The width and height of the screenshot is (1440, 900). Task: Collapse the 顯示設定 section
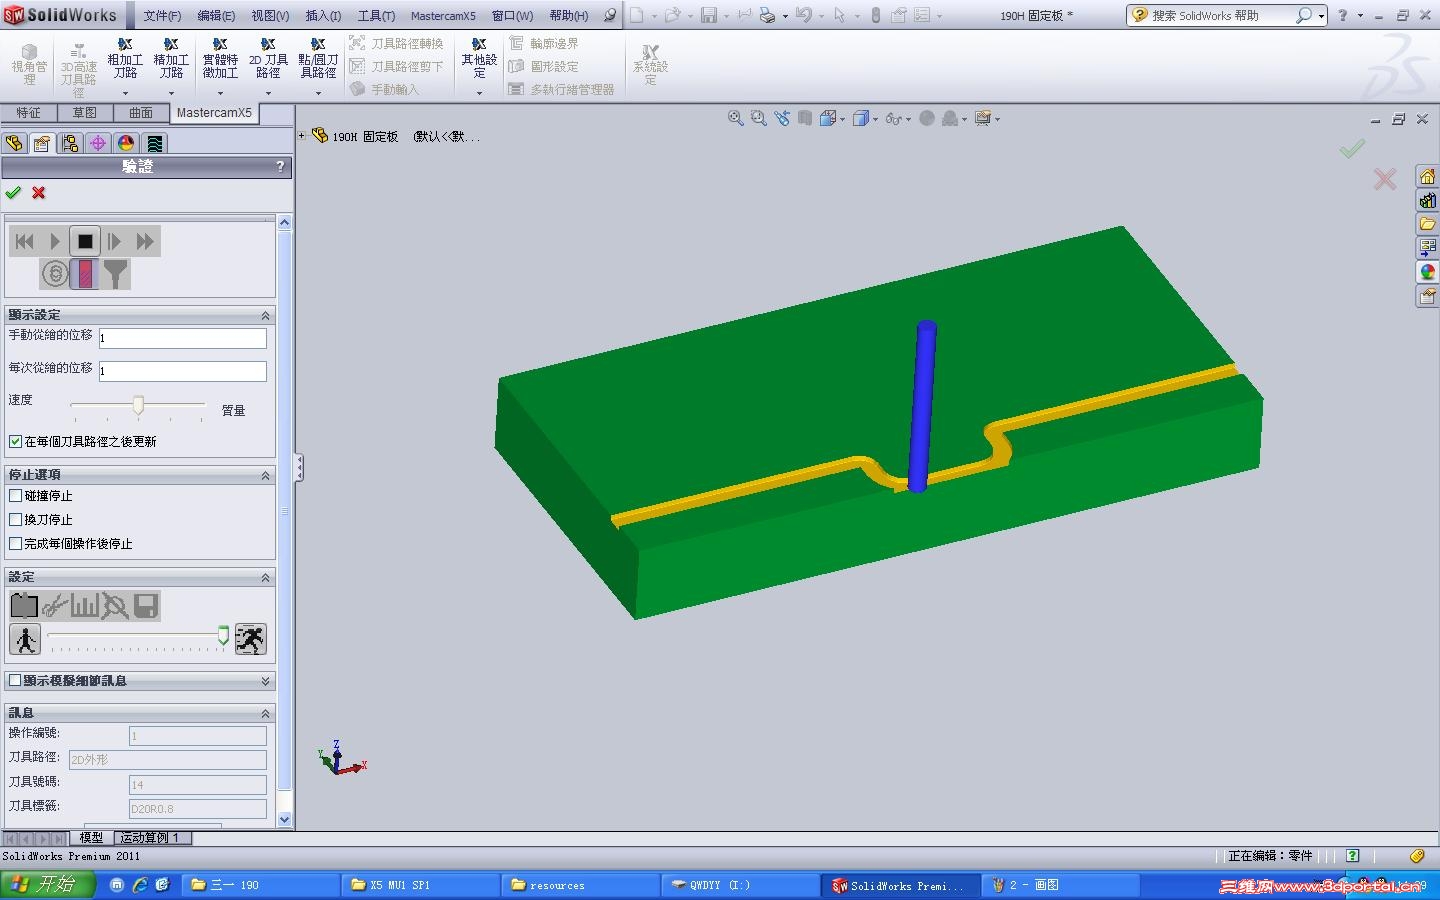point(265,315)
